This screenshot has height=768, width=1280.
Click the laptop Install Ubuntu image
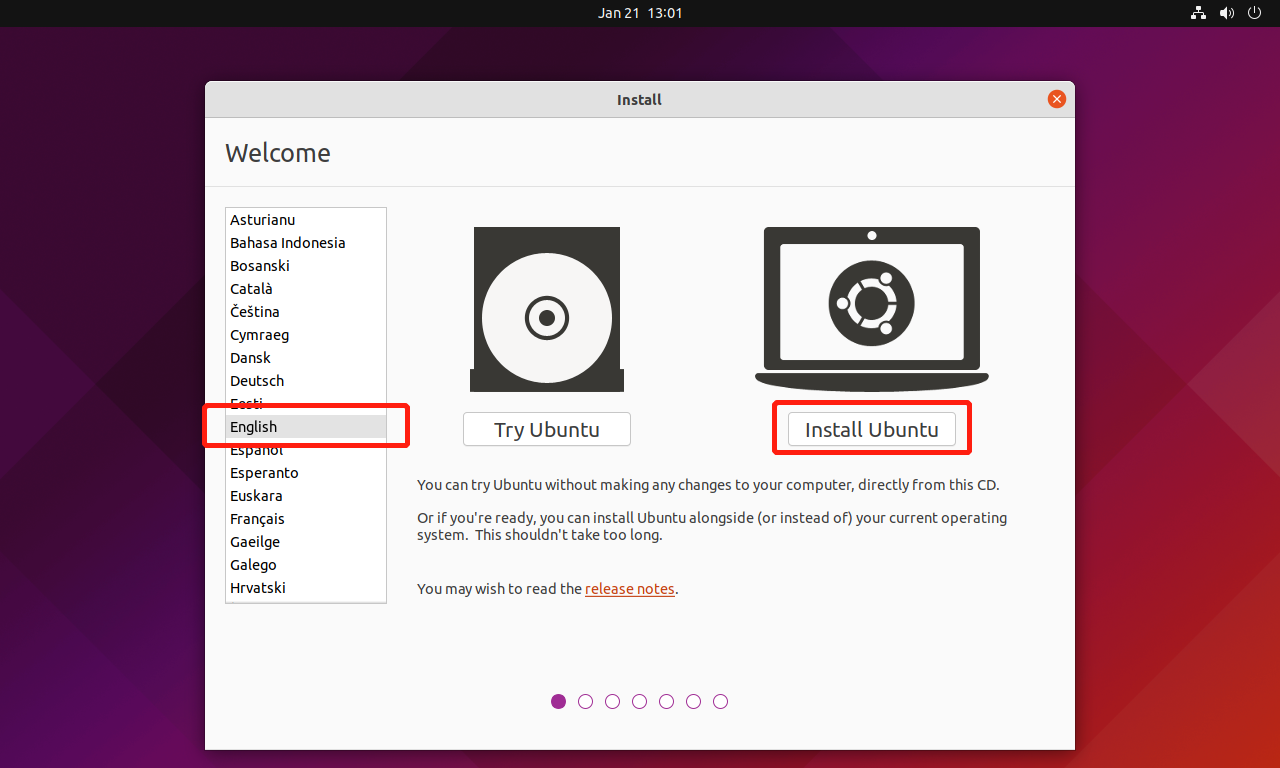[871, 309]
